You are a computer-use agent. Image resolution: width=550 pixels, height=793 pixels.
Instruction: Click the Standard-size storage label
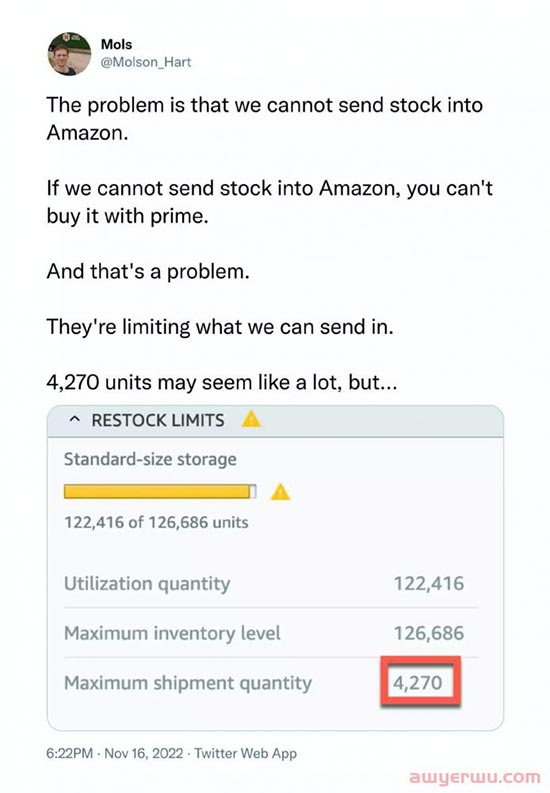click(x=150, y=459)
